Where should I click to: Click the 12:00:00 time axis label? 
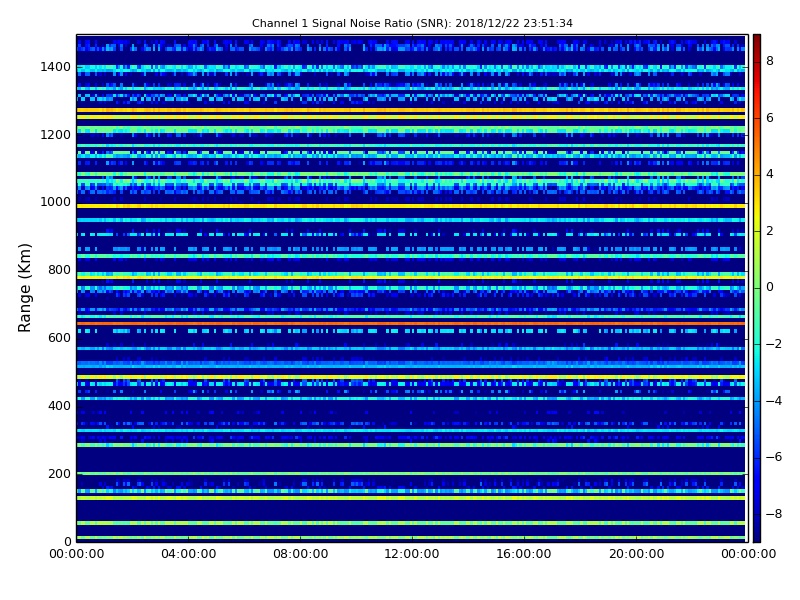[x=412, y=554]
